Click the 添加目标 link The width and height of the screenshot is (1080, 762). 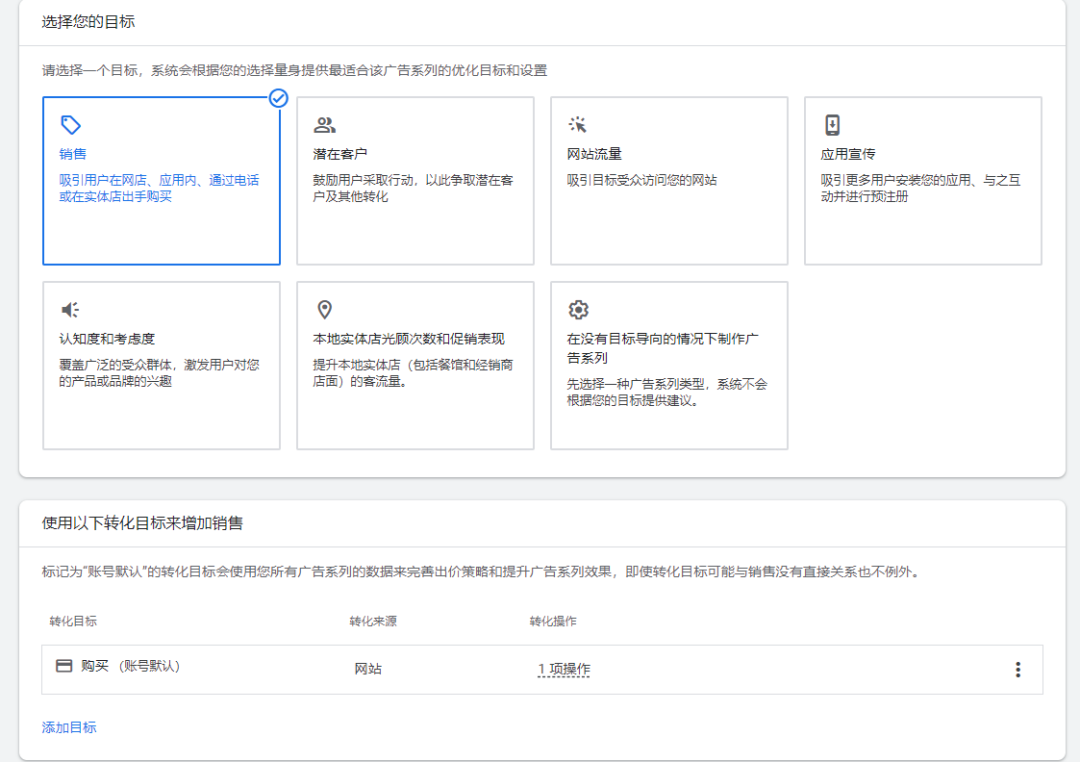(69, 728)
